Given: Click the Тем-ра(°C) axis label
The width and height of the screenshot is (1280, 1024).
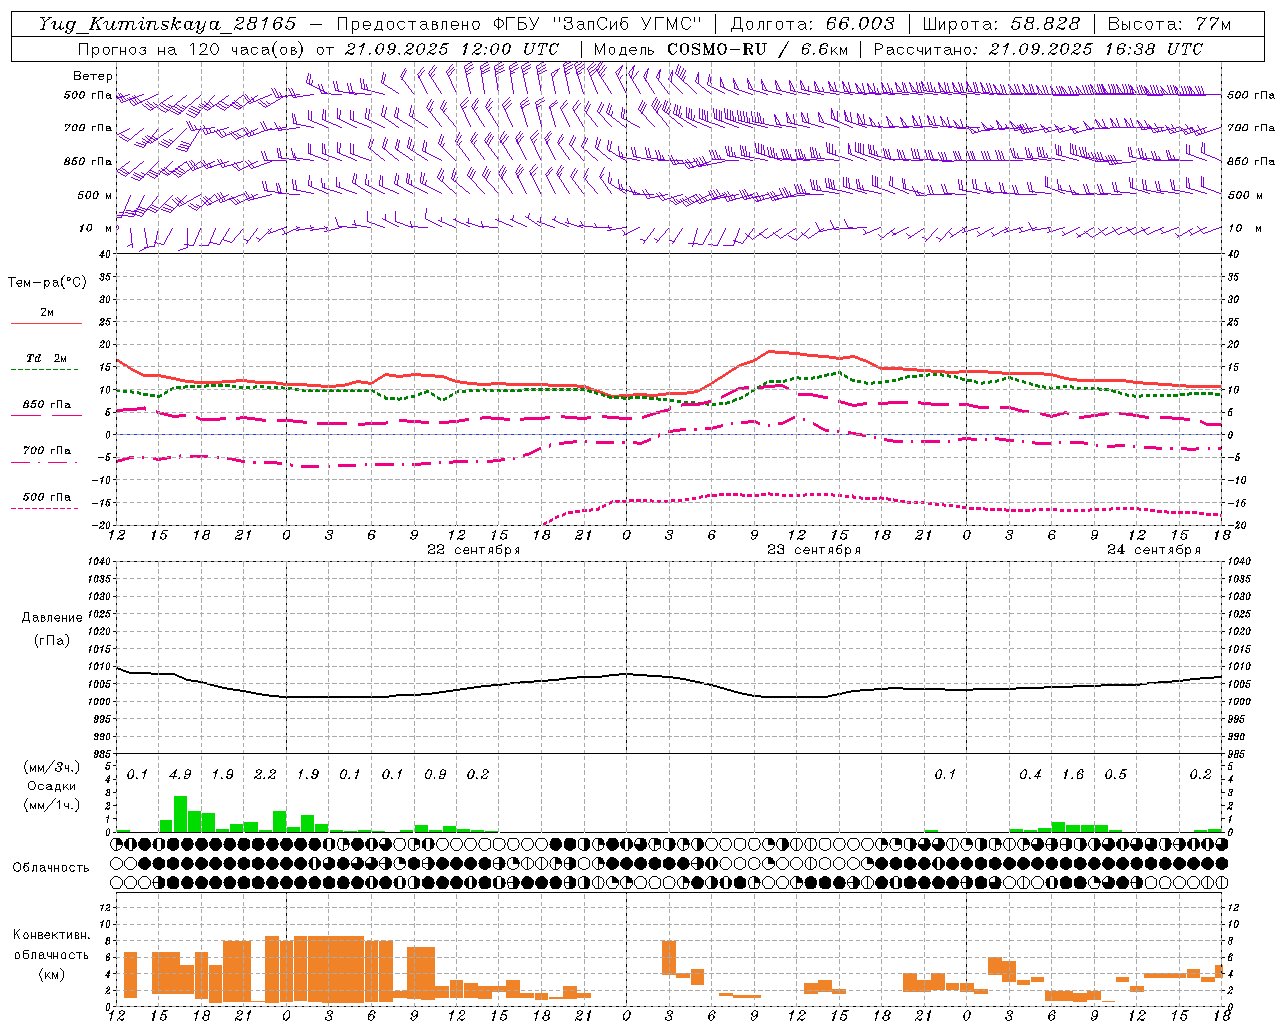Looking at the screenshot, I should [47, 283].
